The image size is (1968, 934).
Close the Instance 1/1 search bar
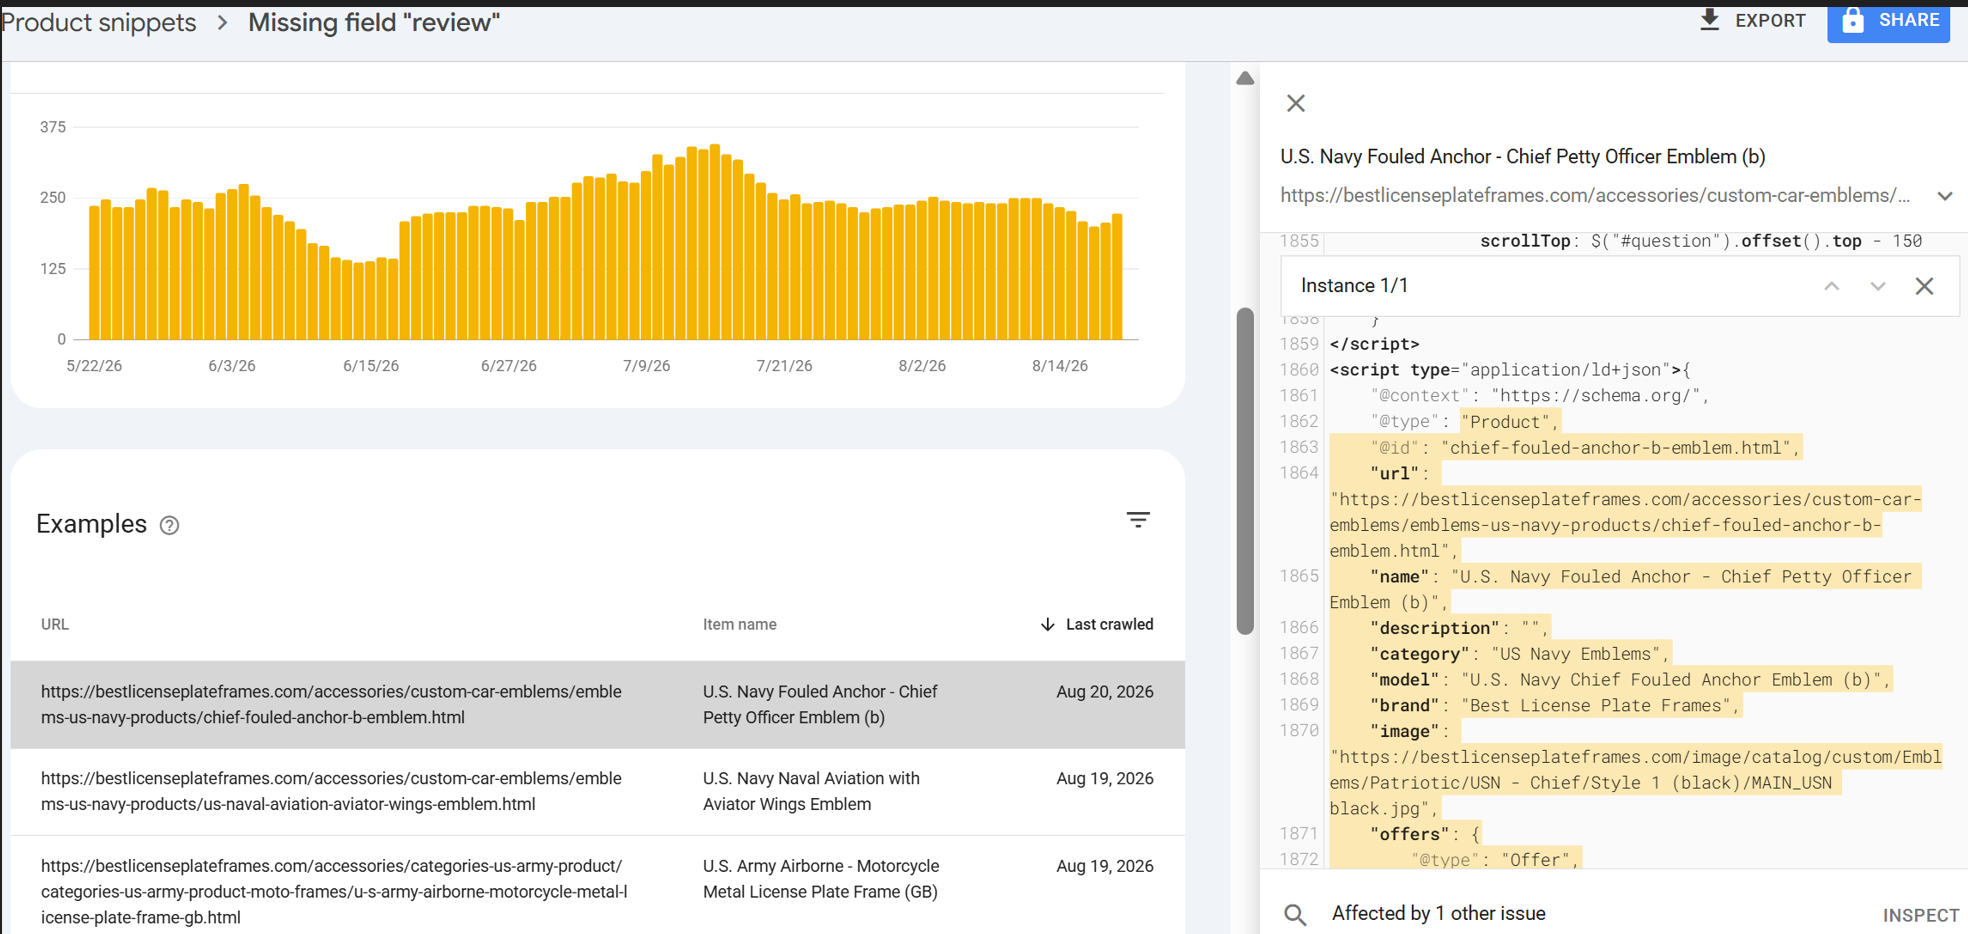coord(1924,286)
